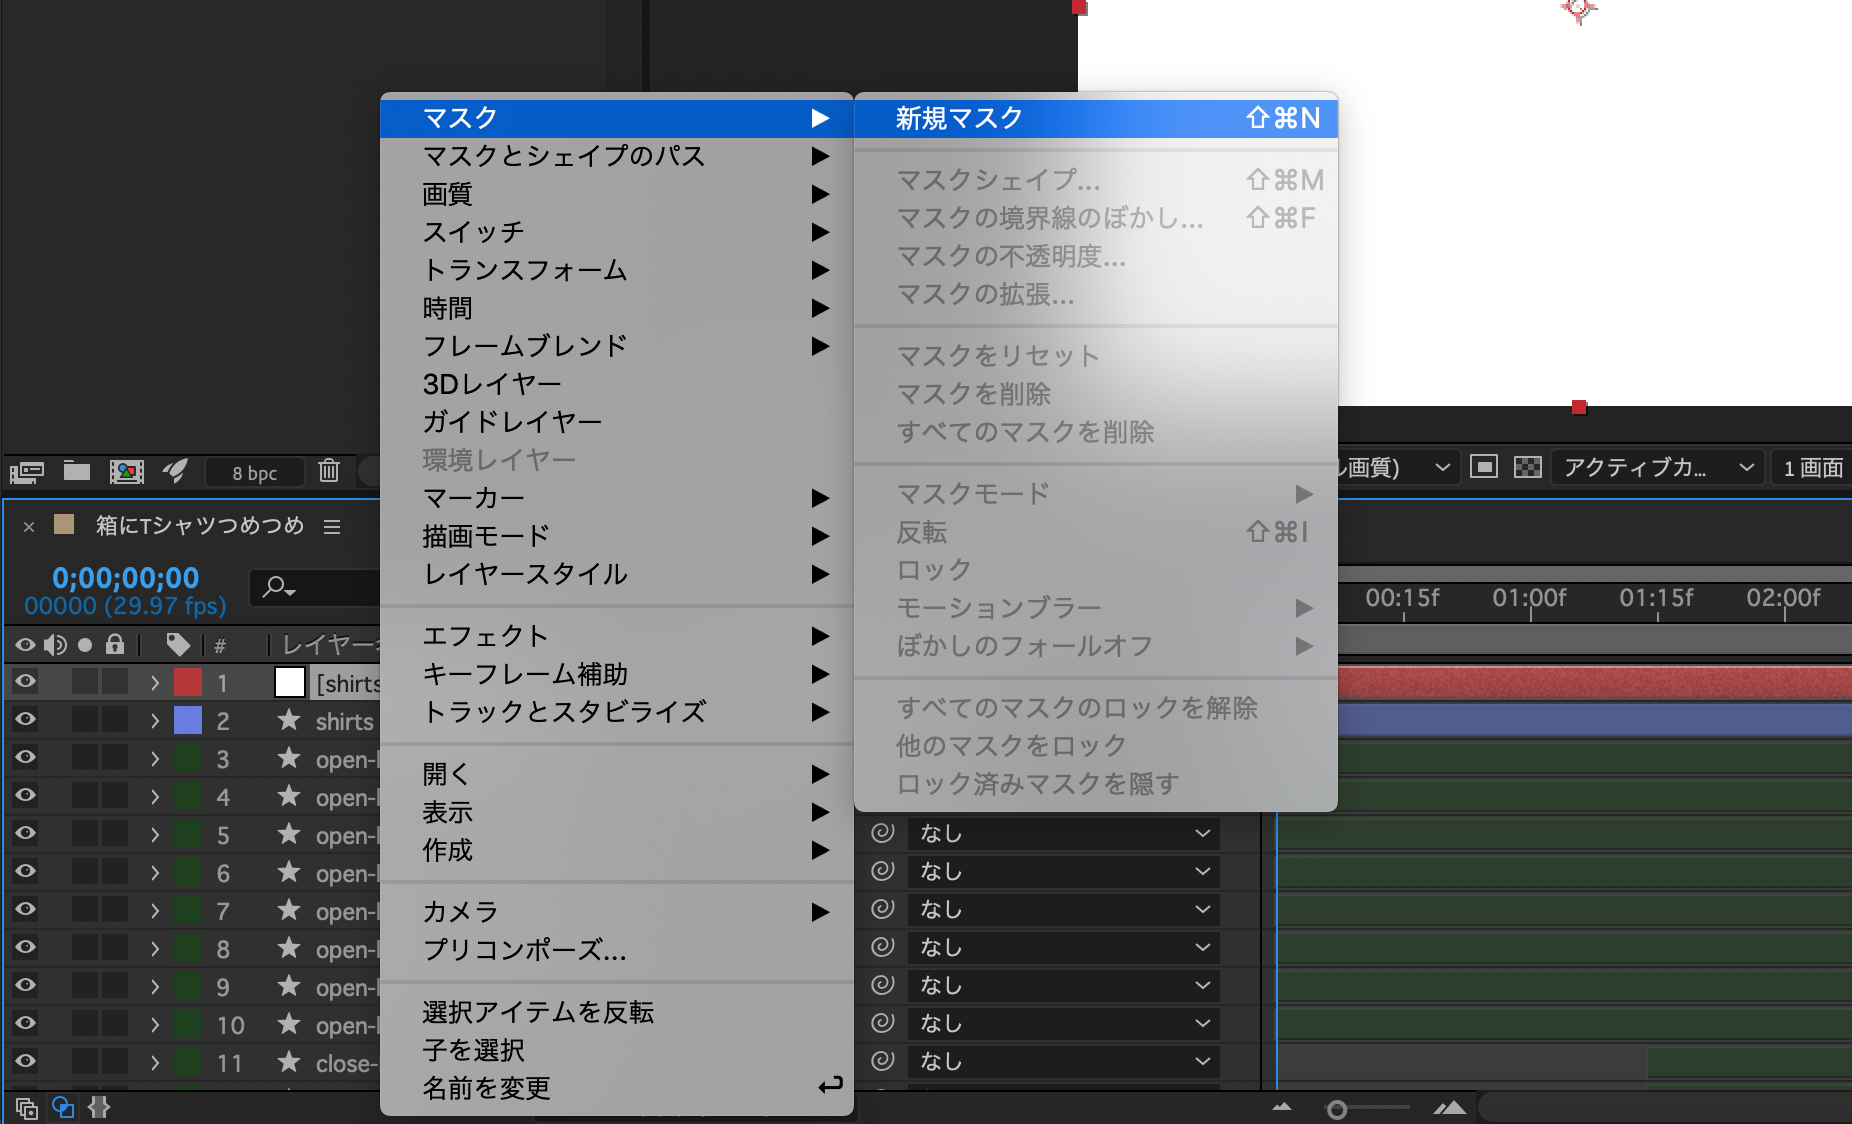Open the レイヤースタイル submenu

(x=617, y=574)
